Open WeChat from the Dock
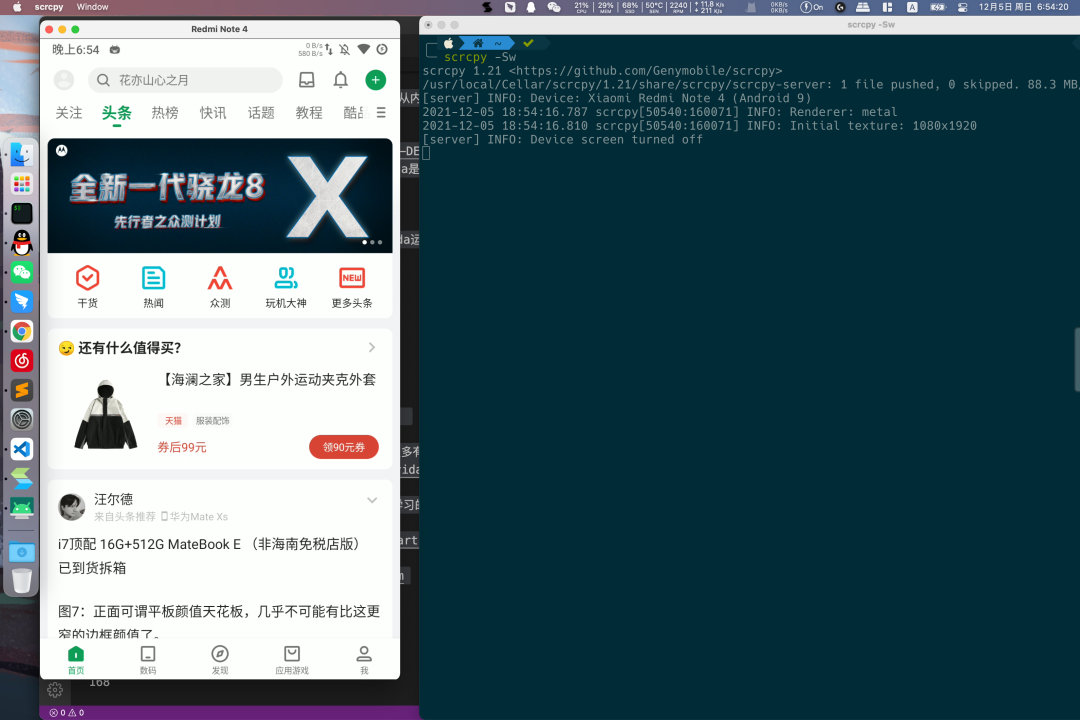The width and height of the screenshot is (1080, 720). 21,272
